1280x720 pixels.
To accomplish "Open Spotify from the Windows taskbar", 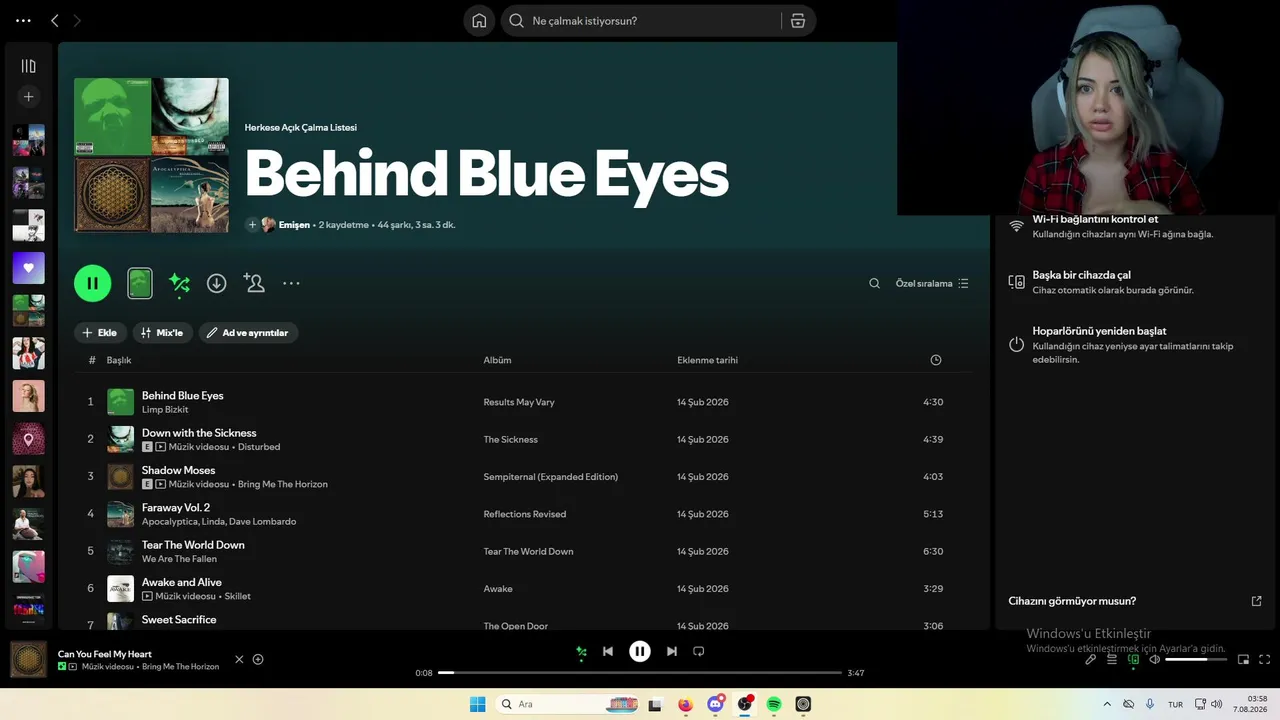I will (x=774, y=704).
